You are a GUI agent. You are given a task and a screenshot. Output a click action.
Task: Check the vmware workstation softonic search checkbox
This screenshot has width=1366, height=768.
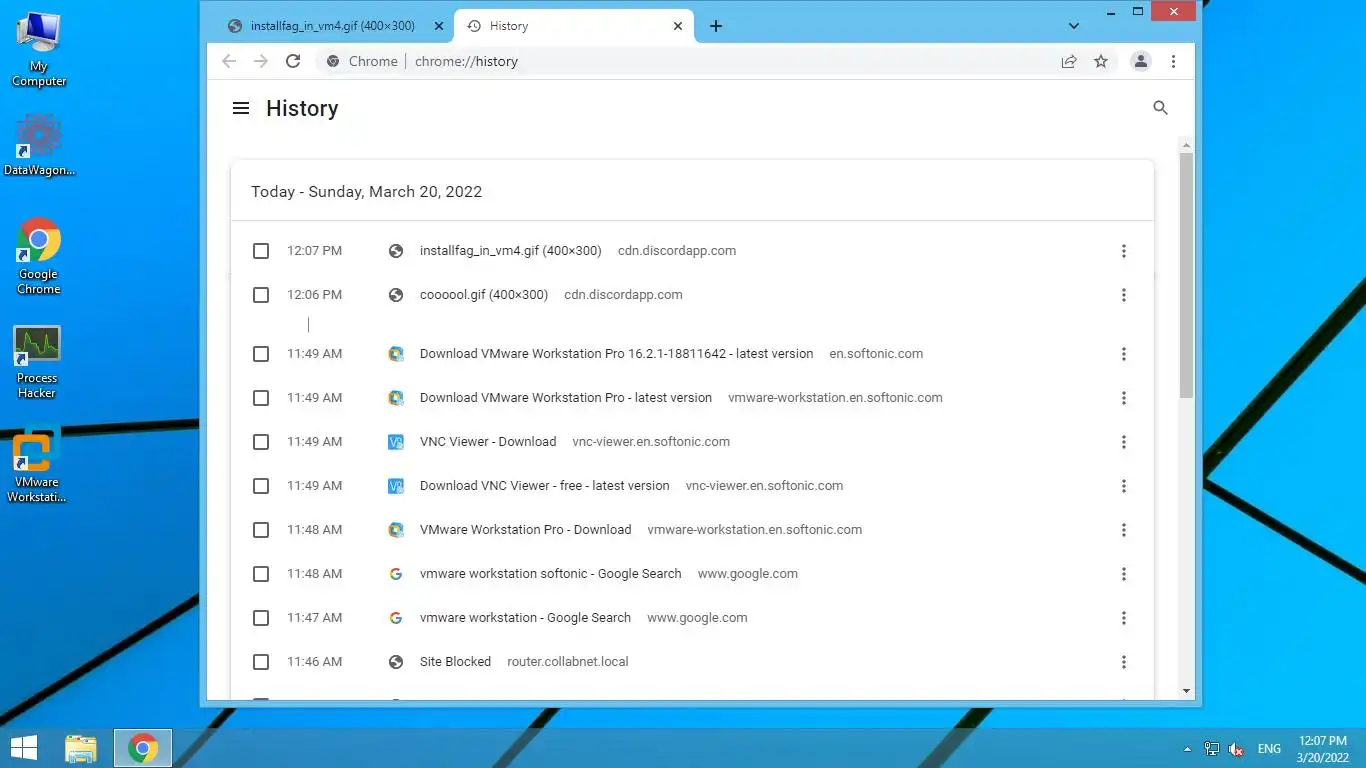pyautogui.click(x=261, y=574)
